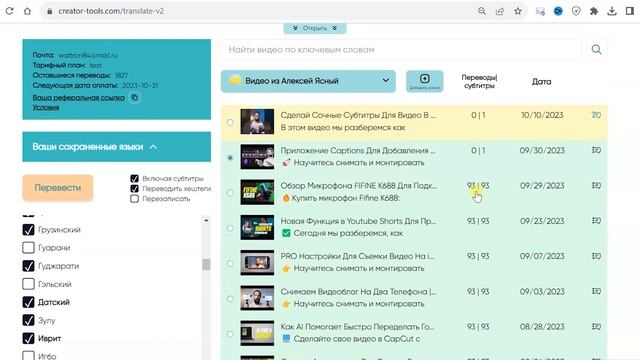Open translation icon for the 09/23/2023 video

pos(596,221)
